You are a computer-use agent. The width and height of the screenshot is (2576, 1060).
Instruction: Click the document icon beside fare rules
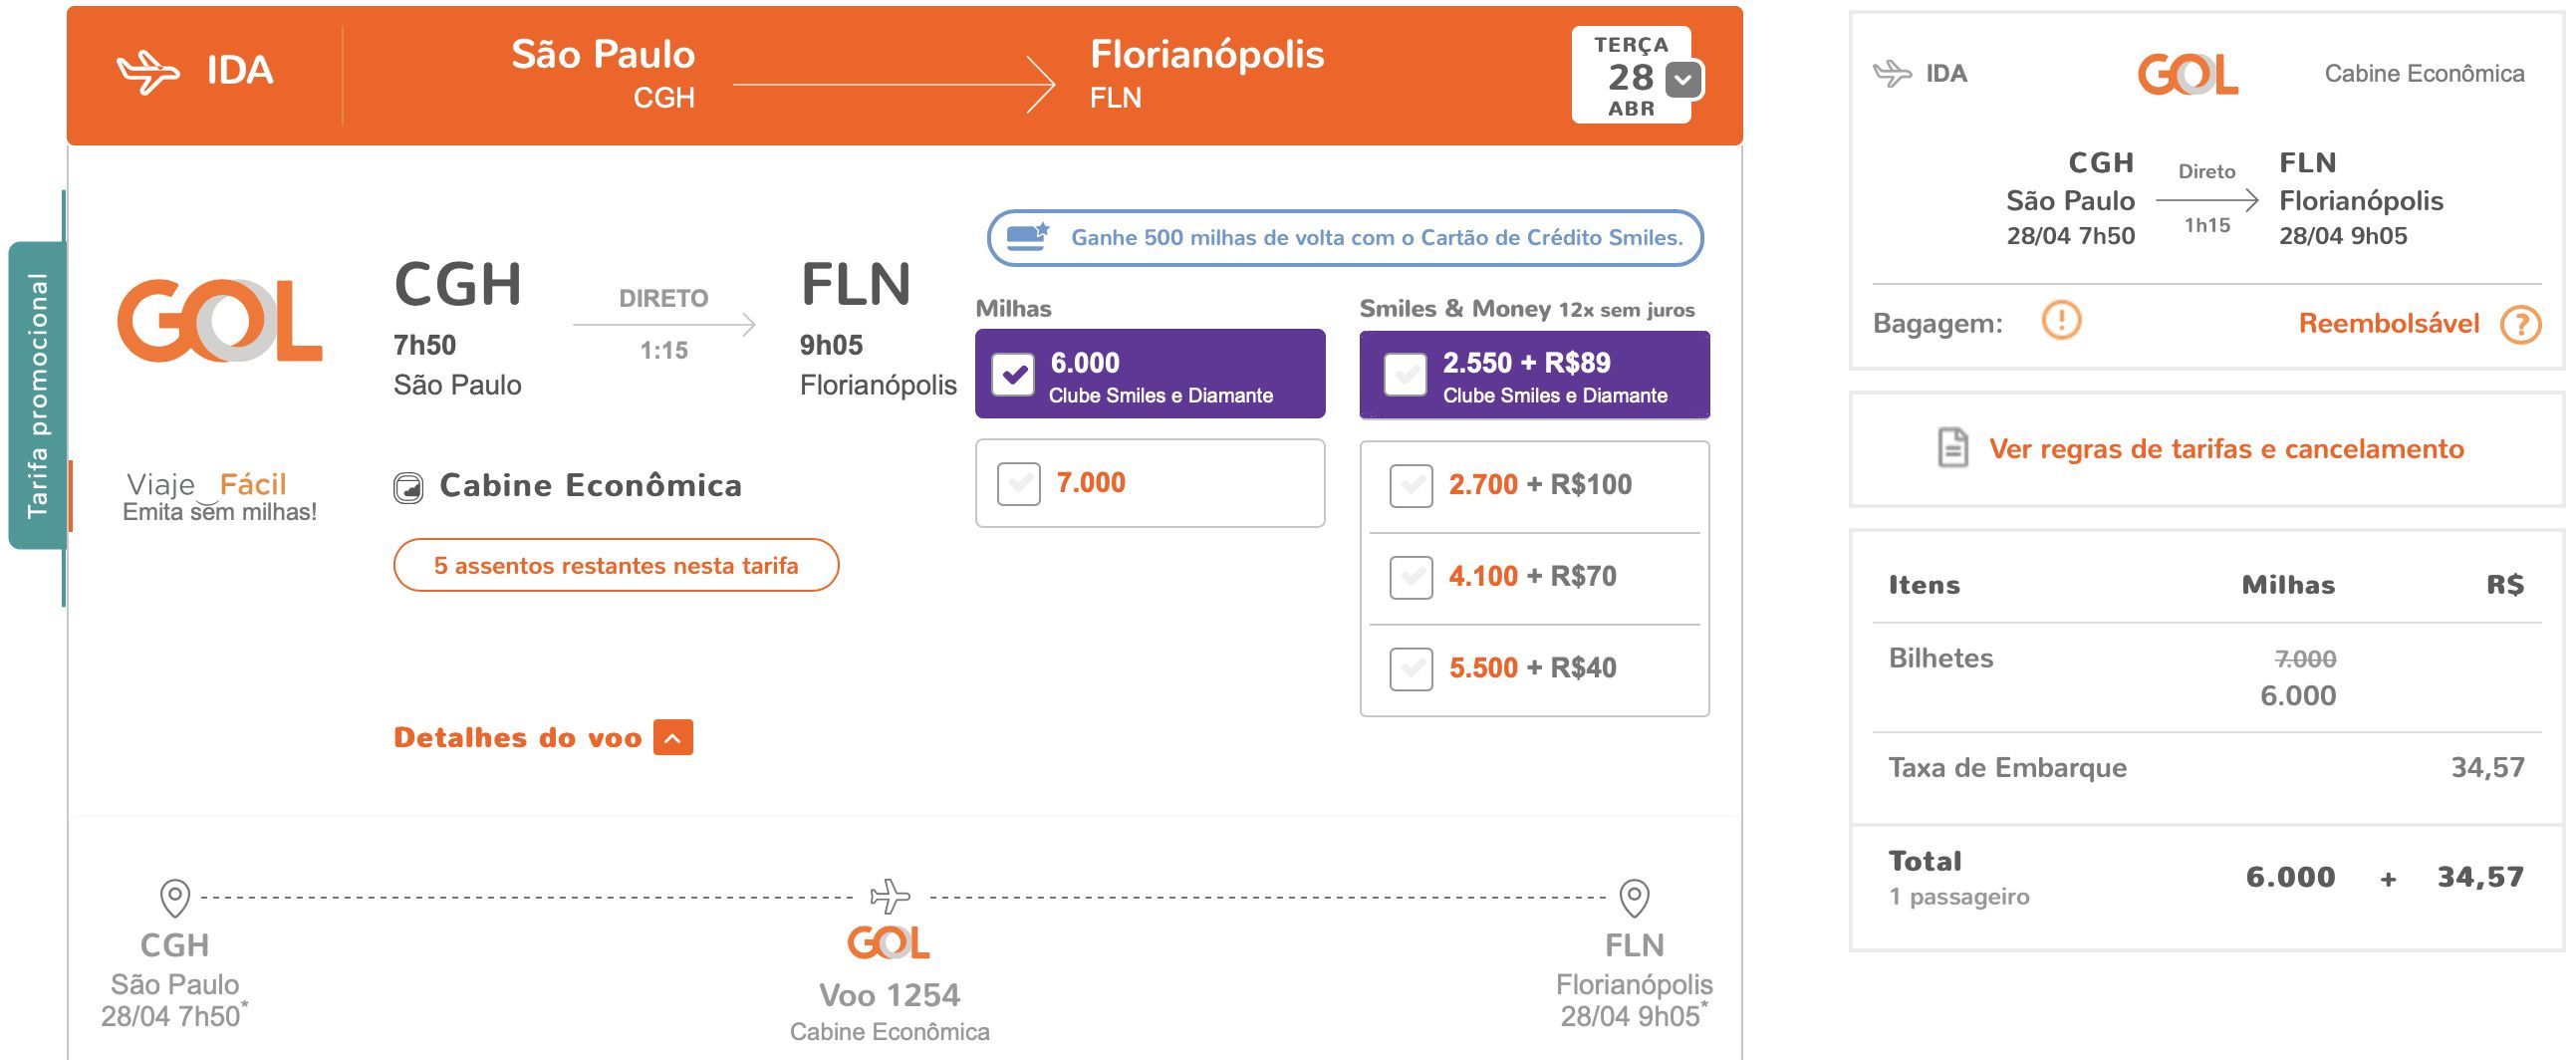pos(1952,448)
